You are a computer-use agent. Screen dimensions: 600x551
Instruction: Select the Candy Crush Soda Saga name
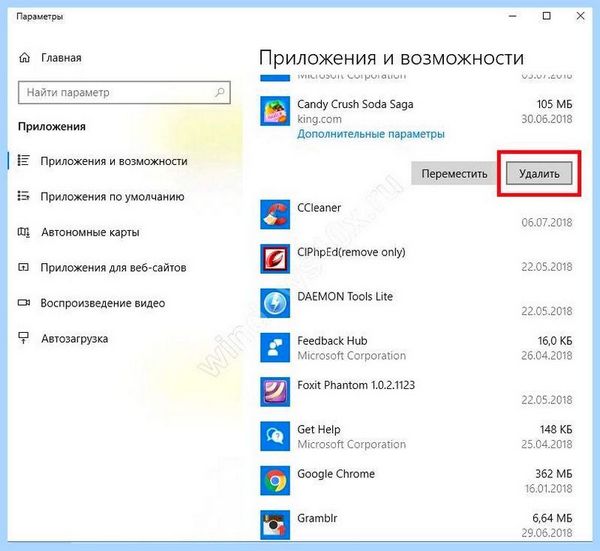pyautogui.click(x=355, y=104)
